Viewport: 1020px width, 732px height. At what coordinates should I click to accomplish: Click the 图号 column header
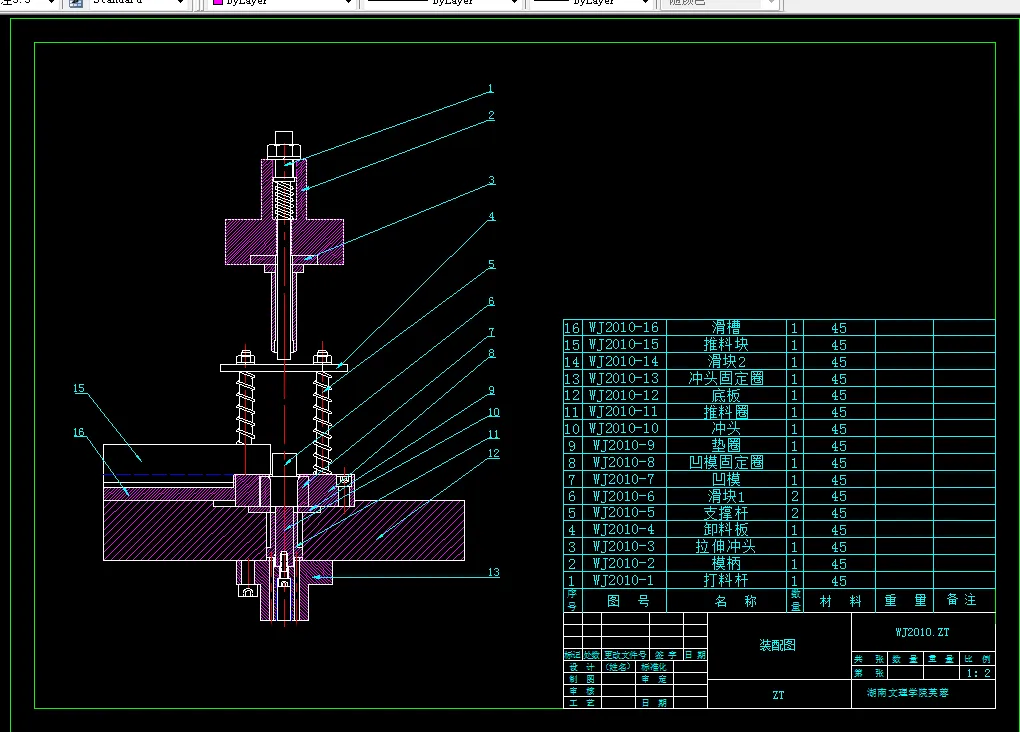(x=628, y=601)
